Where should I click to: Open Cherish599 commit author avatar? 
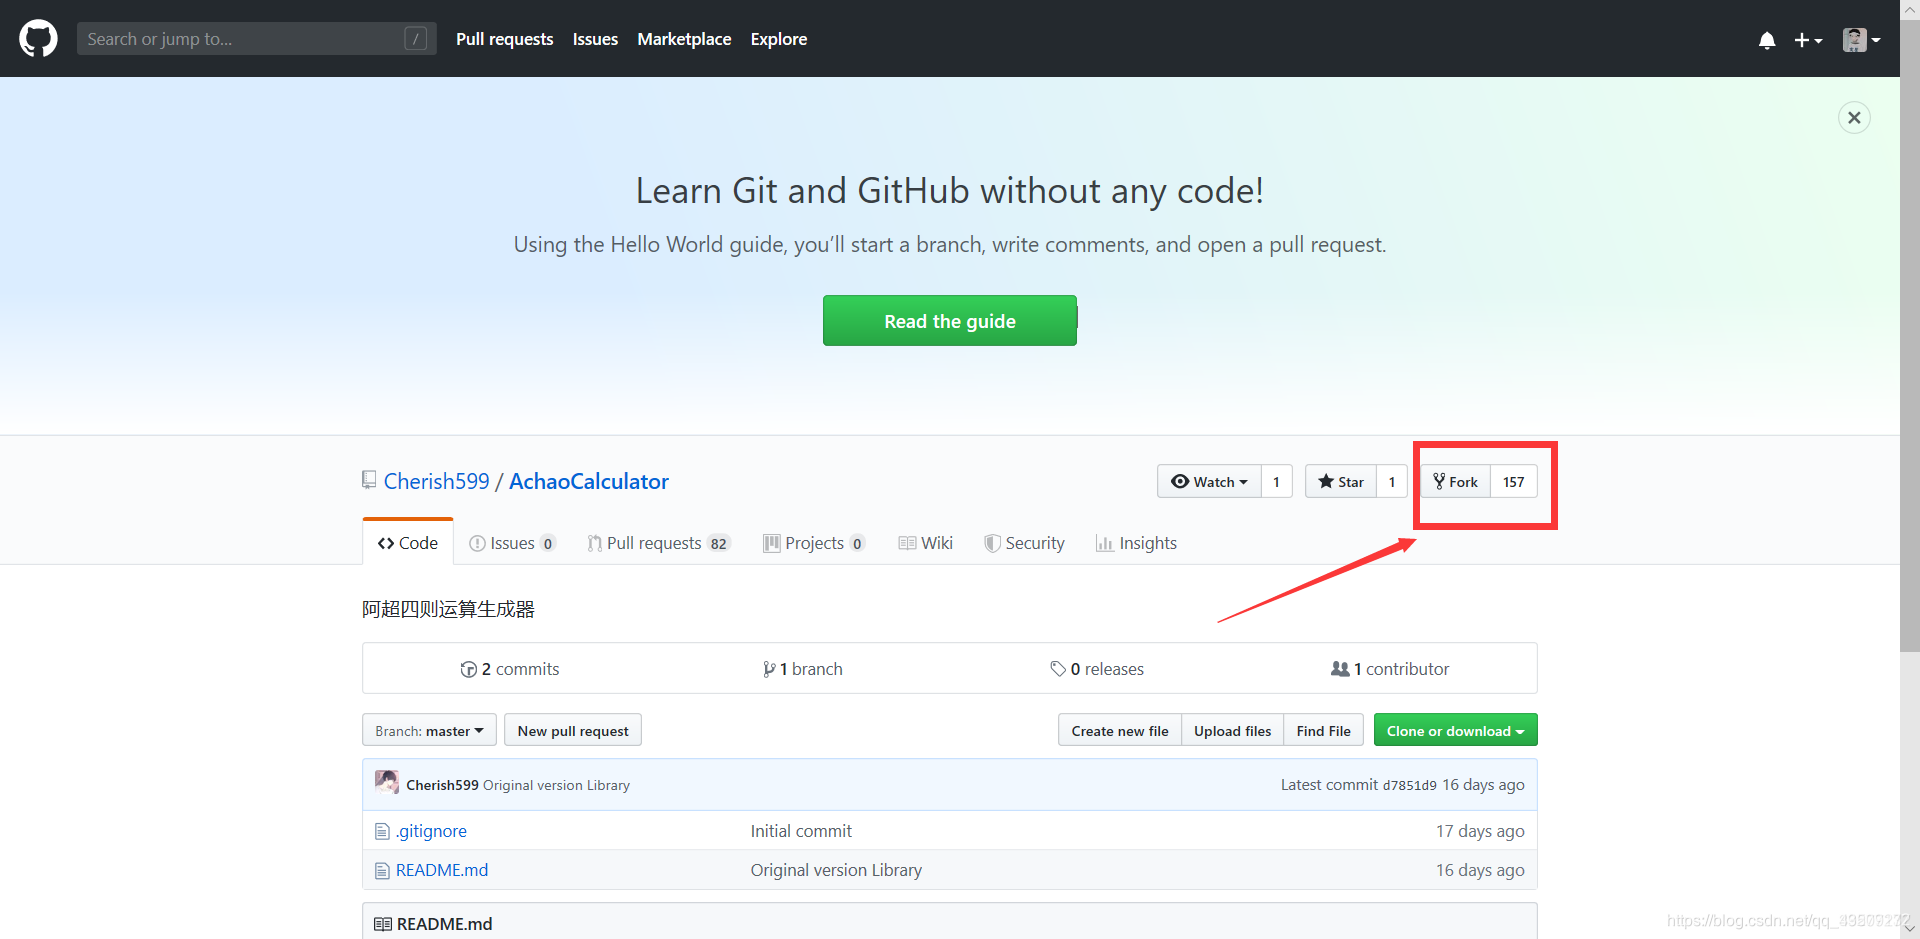[387, 782]
